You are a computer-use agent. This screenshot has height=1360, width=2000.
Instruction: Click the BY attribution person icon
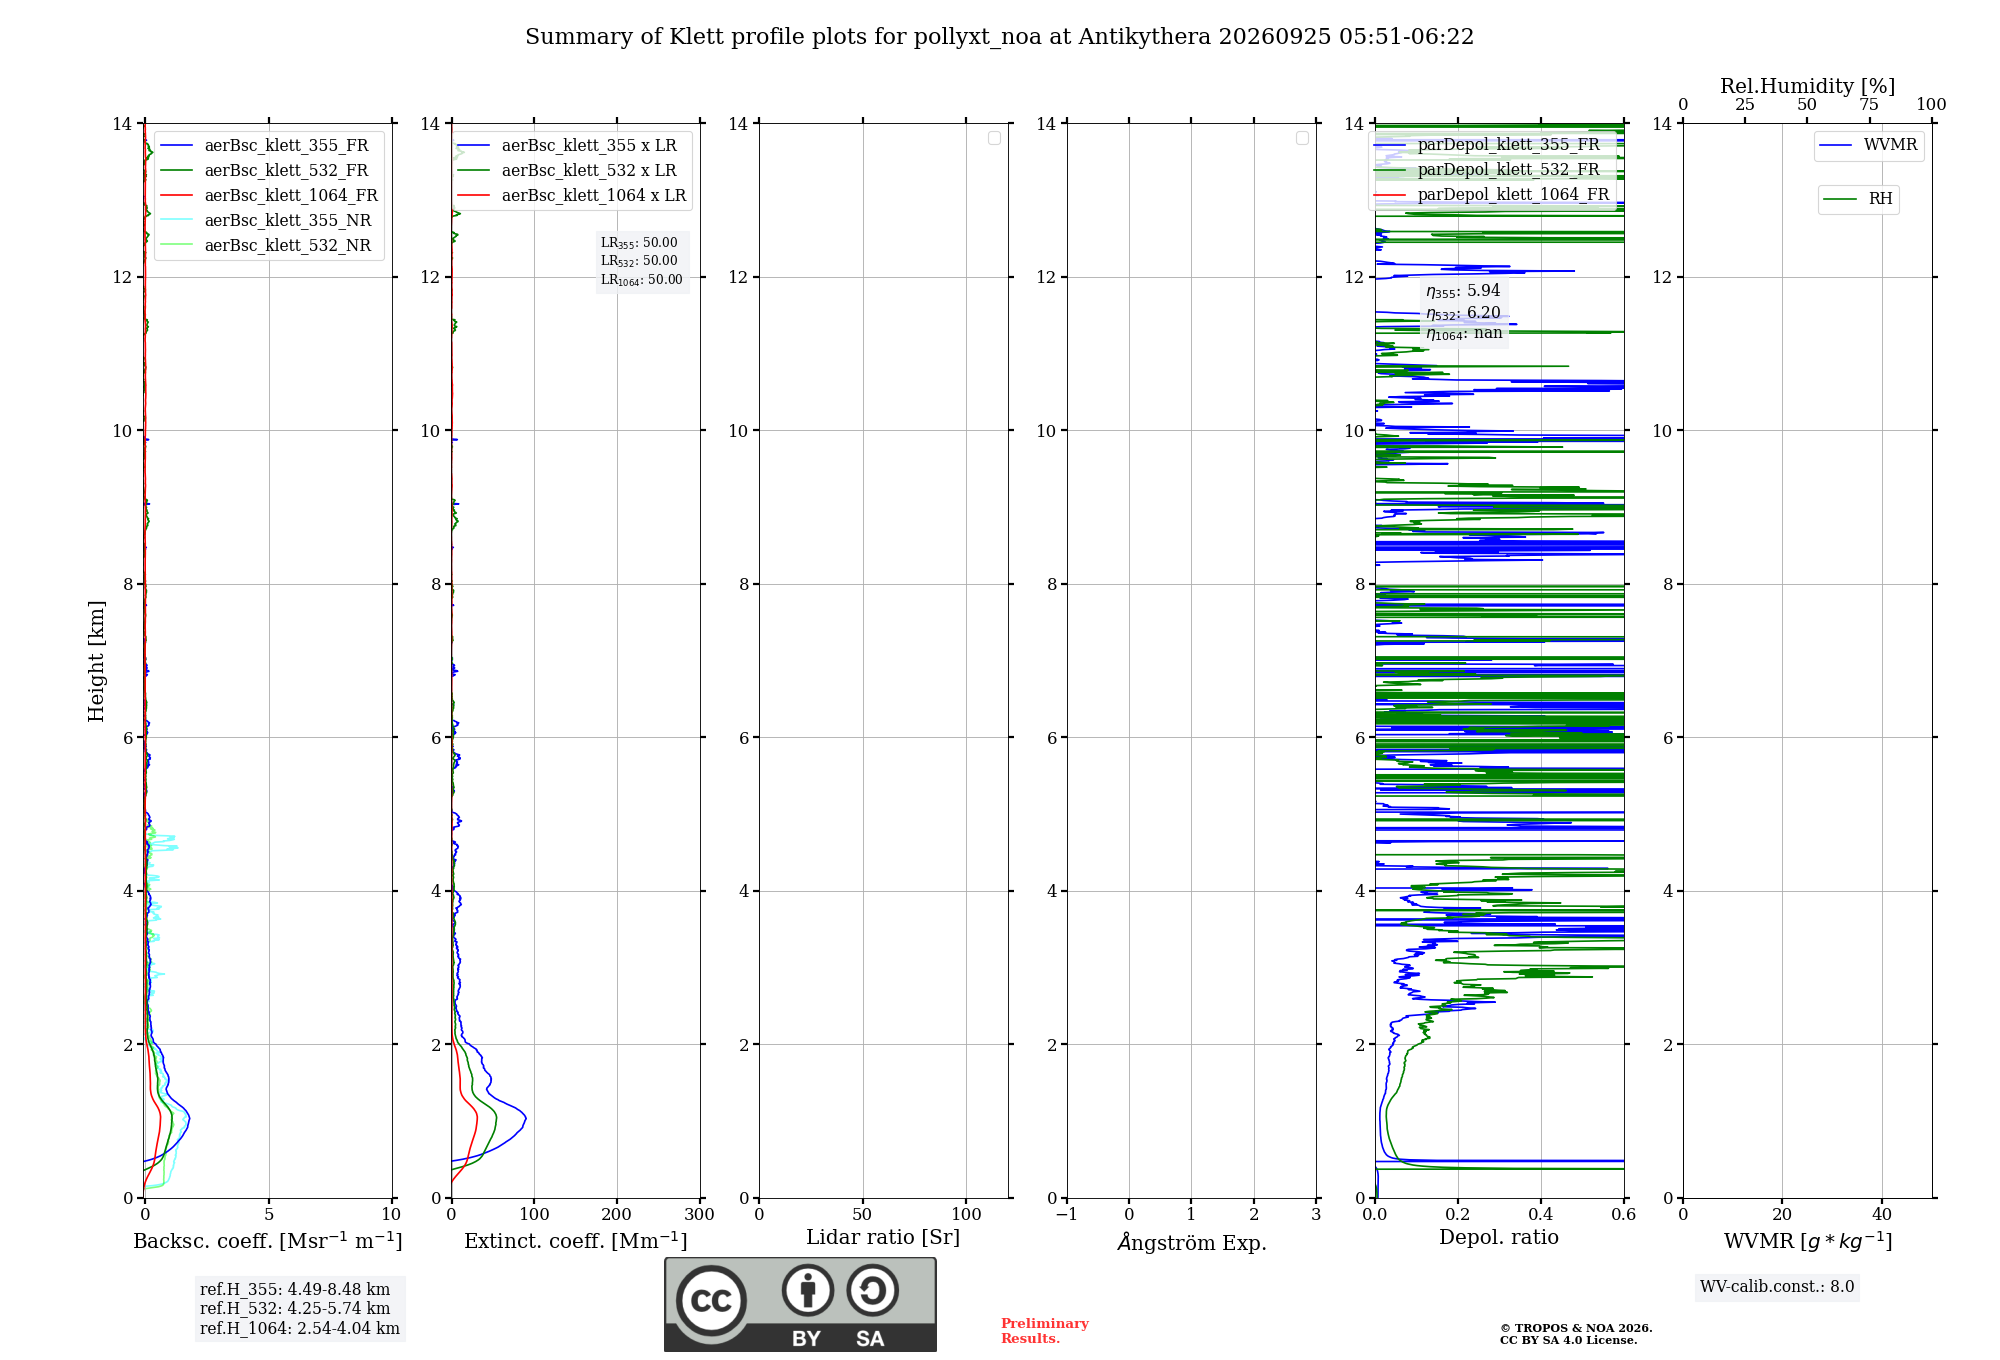pos(808,1290)
